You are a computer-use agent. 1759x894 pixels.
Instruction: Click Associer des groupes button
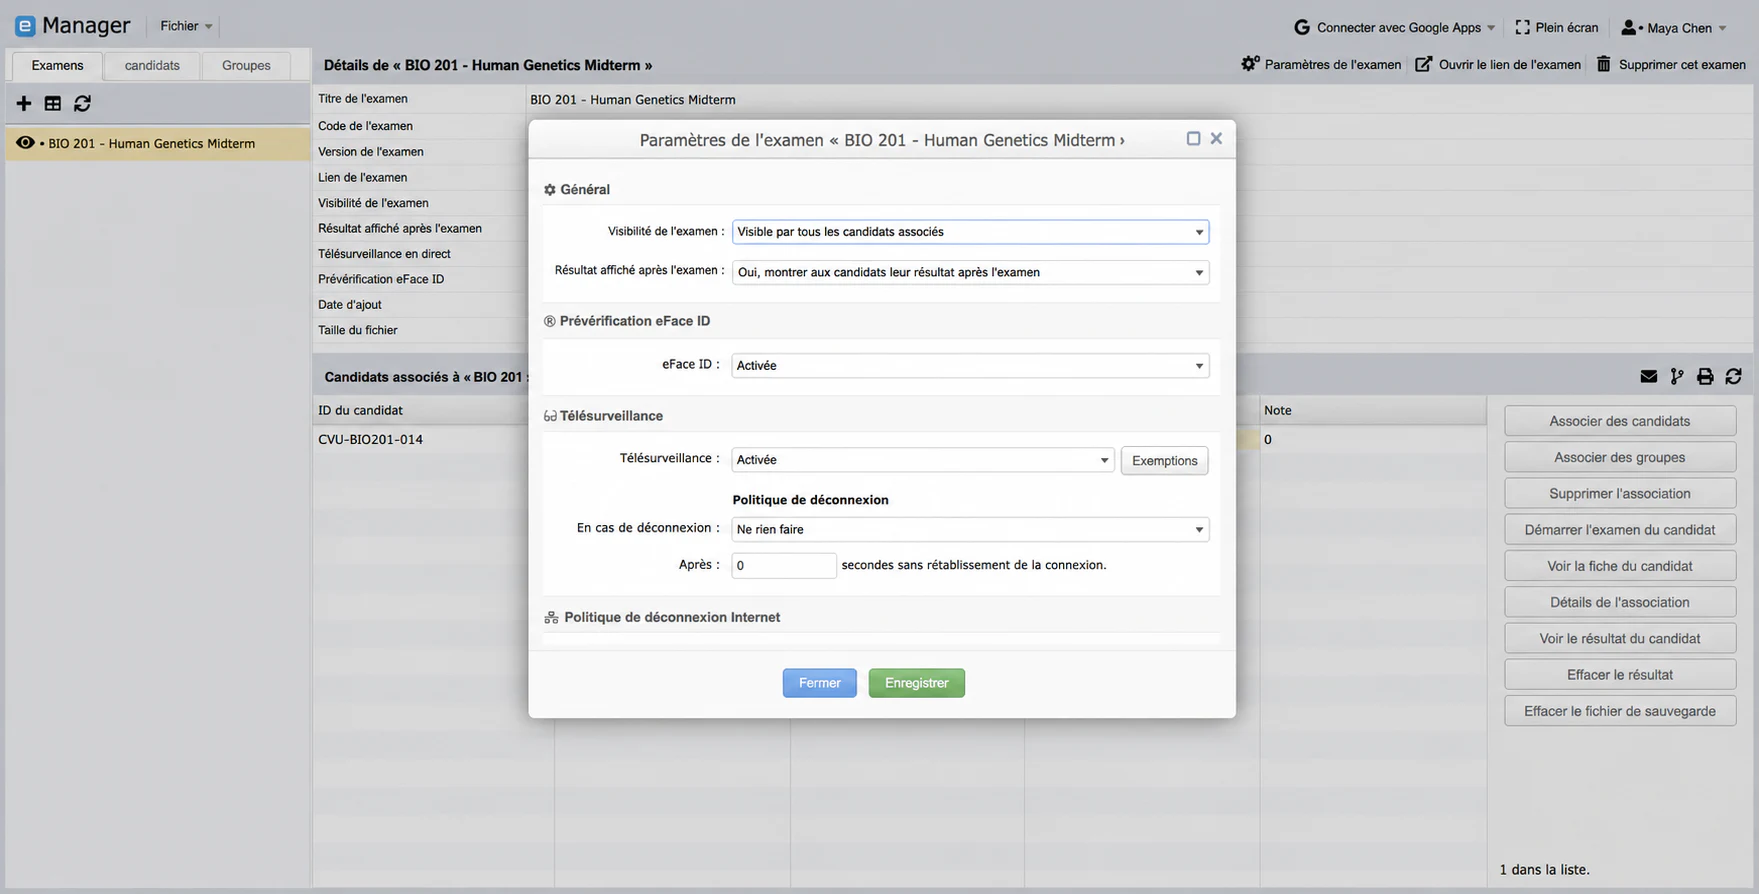(1620, 457)
